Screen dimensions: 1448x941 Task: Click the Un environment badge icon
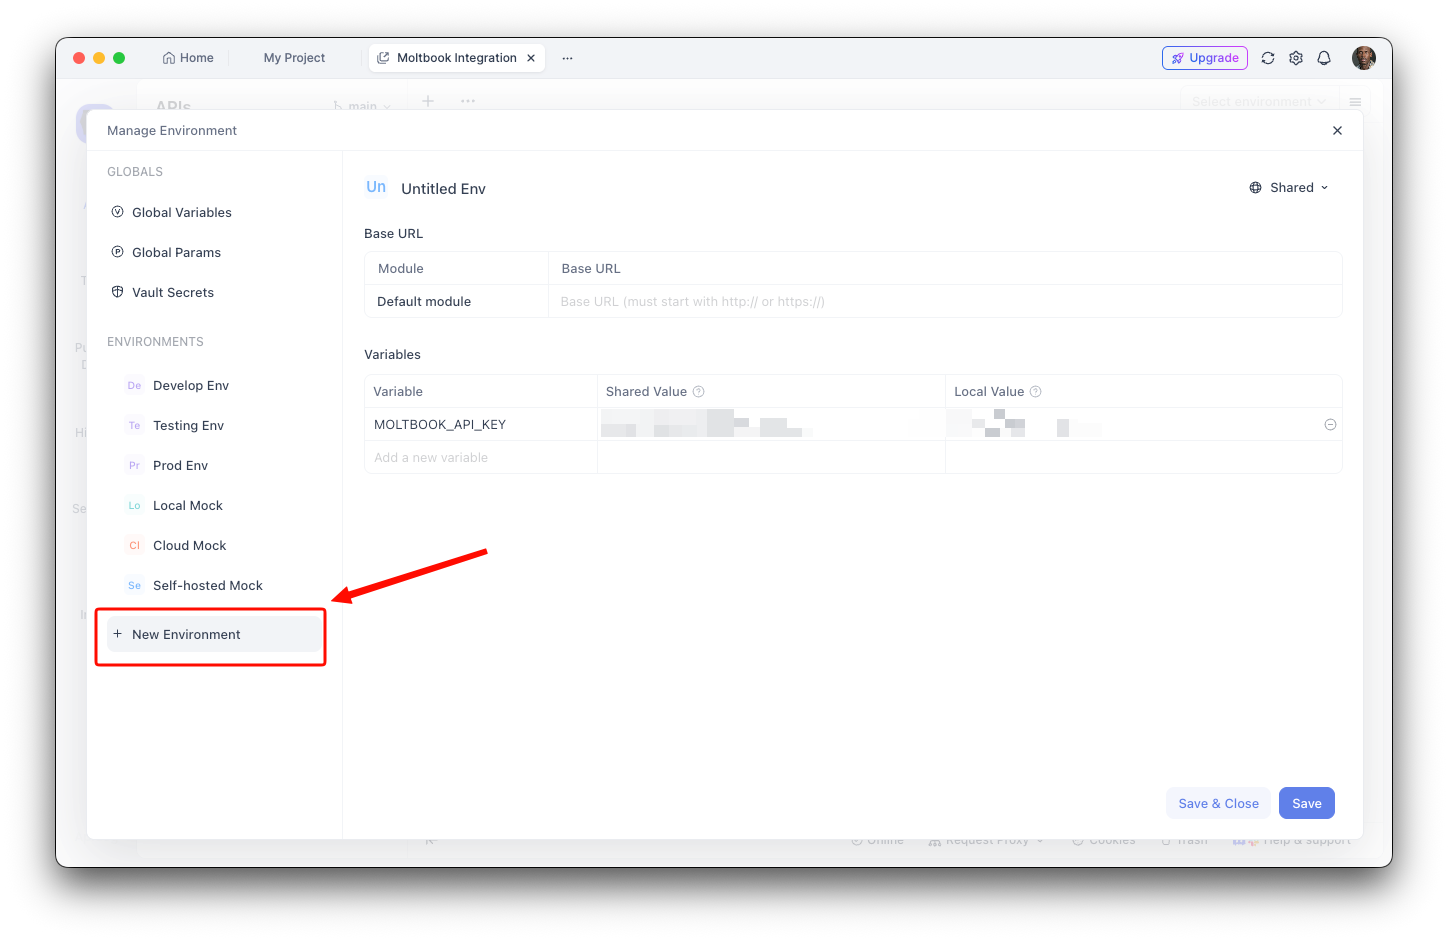point(376,187)
